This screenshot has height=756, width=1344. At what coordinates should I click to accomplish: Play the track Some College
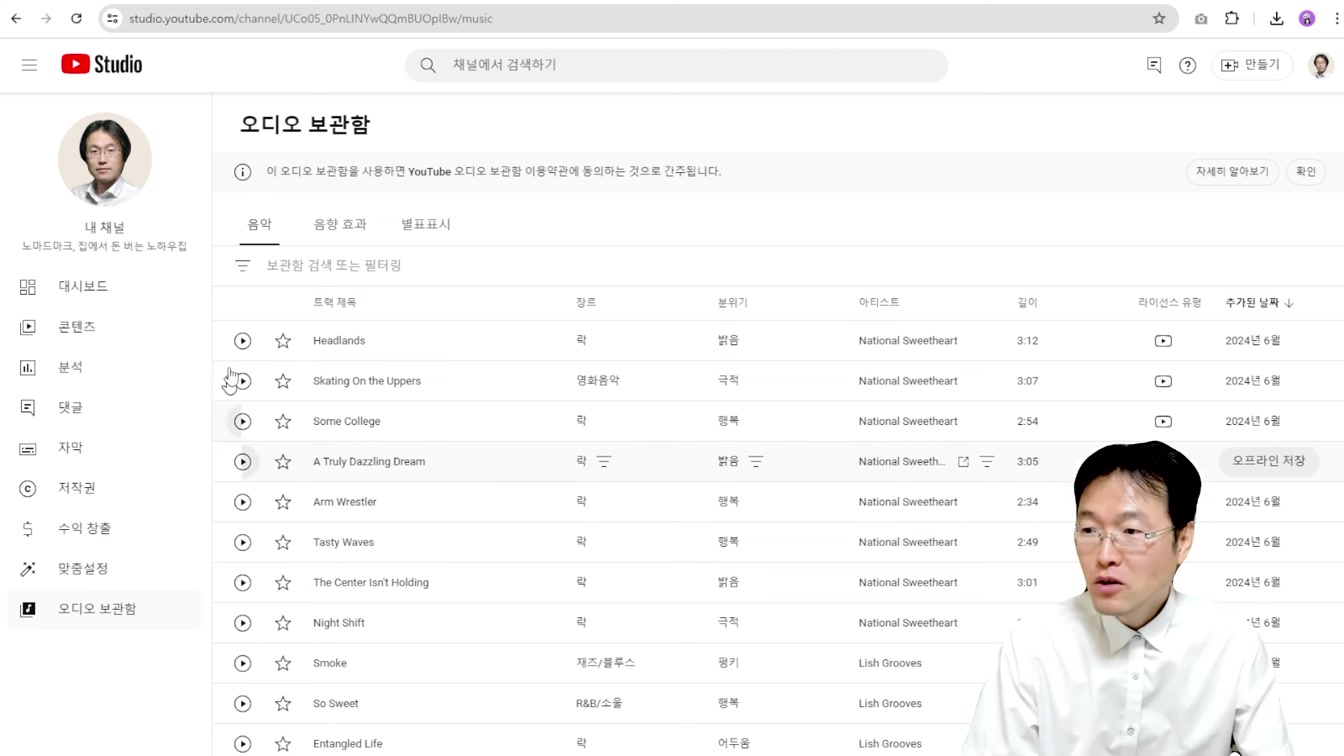point(242,422)
